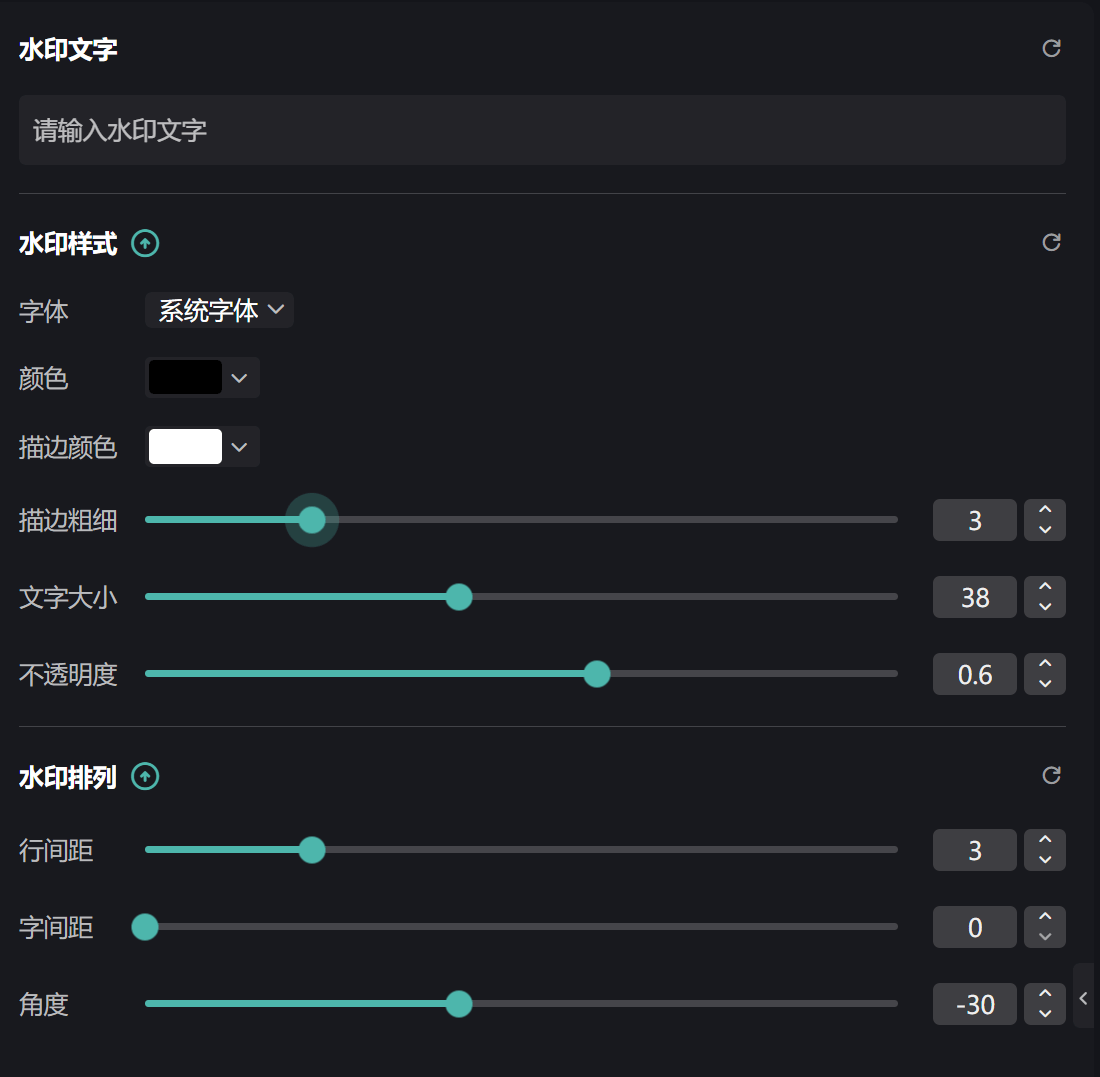This screenshot has height=1077, width=1100.
Task: Increase 文字大小 with the up stepper
Action: click(x=1045, y=588)
